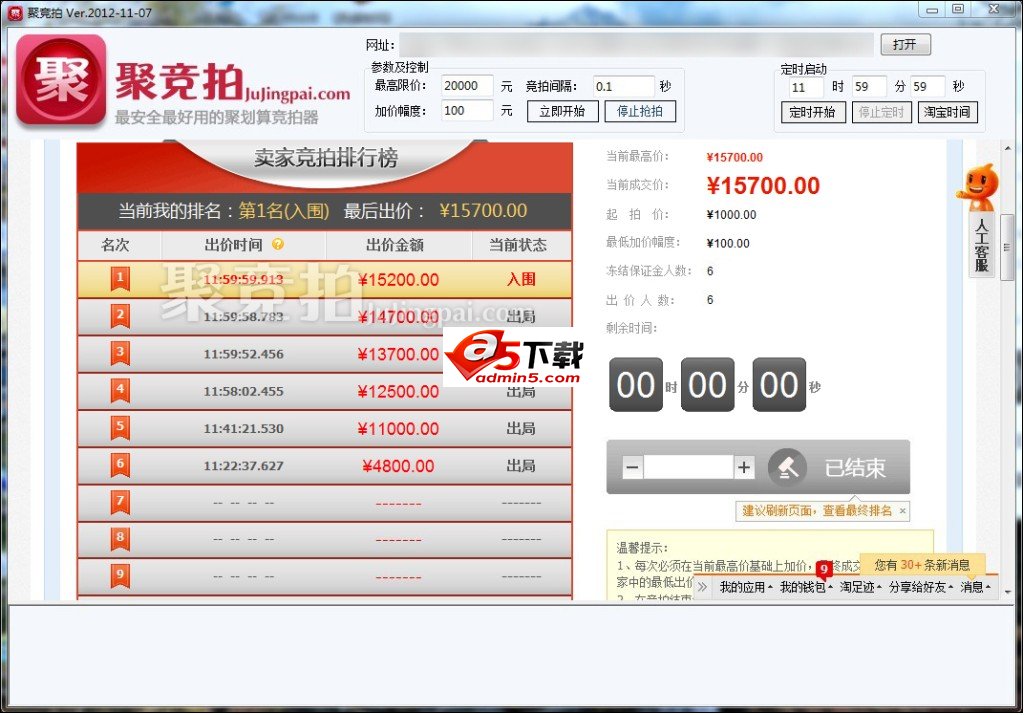Click the 网址 URL input field

[x=638, y=45]
